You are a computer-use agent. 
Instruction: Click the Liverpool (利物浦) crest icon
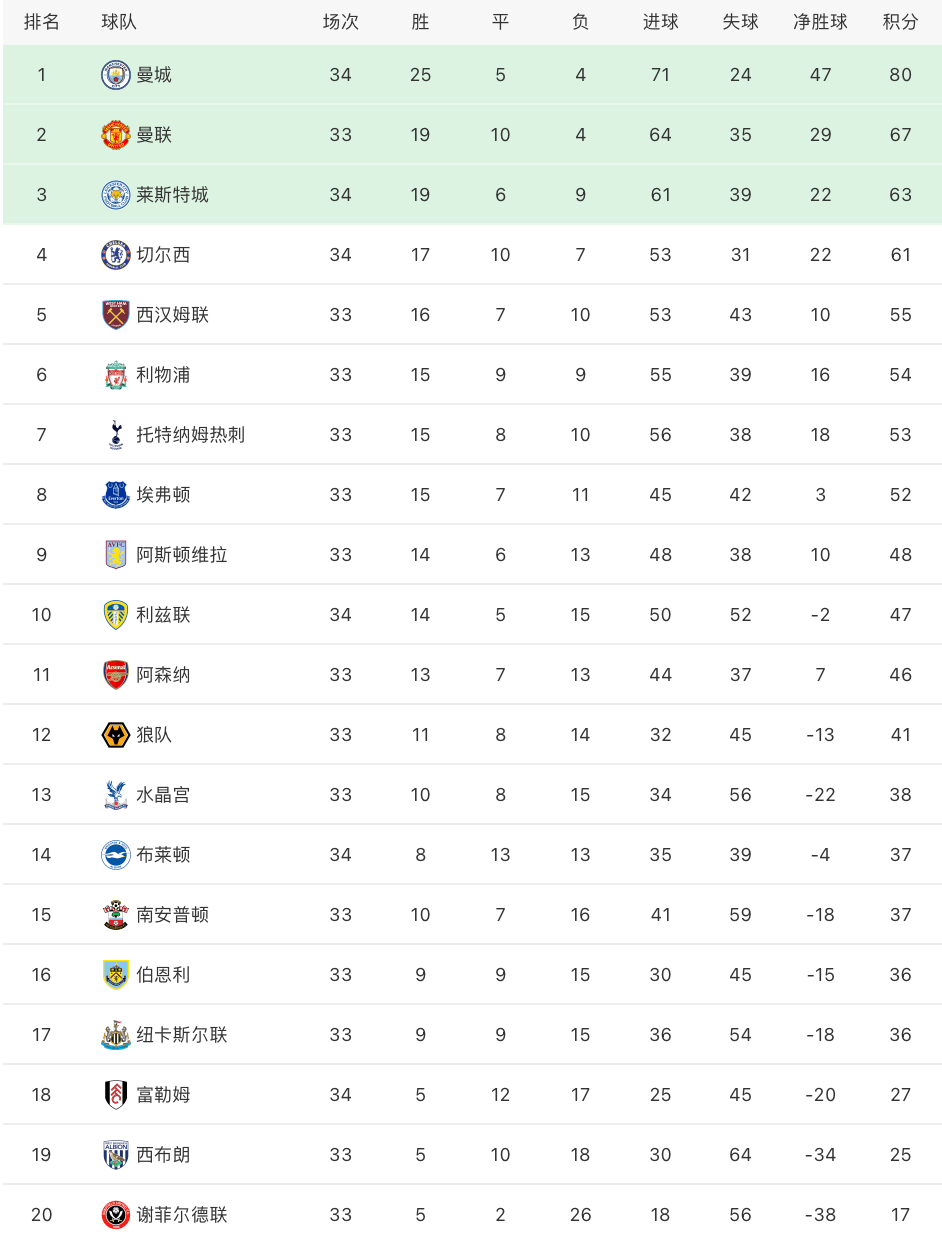(x=116, y=375)
